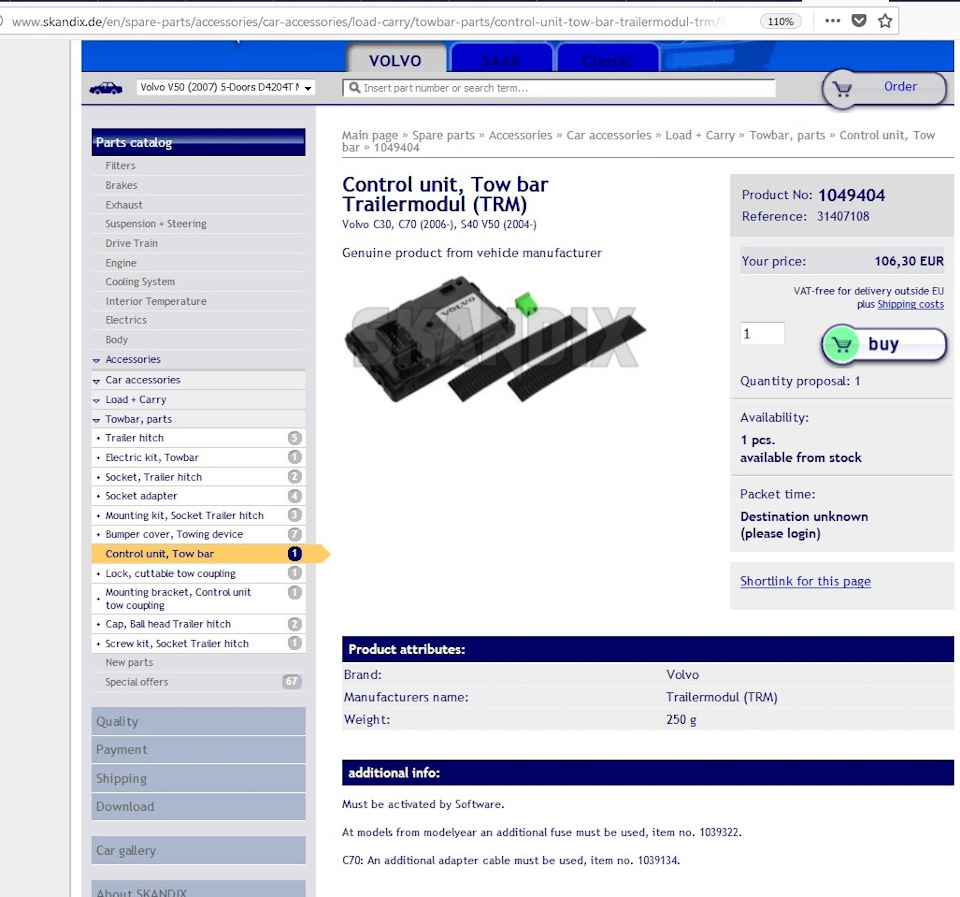Open Socket adapter subcategory

198,496
